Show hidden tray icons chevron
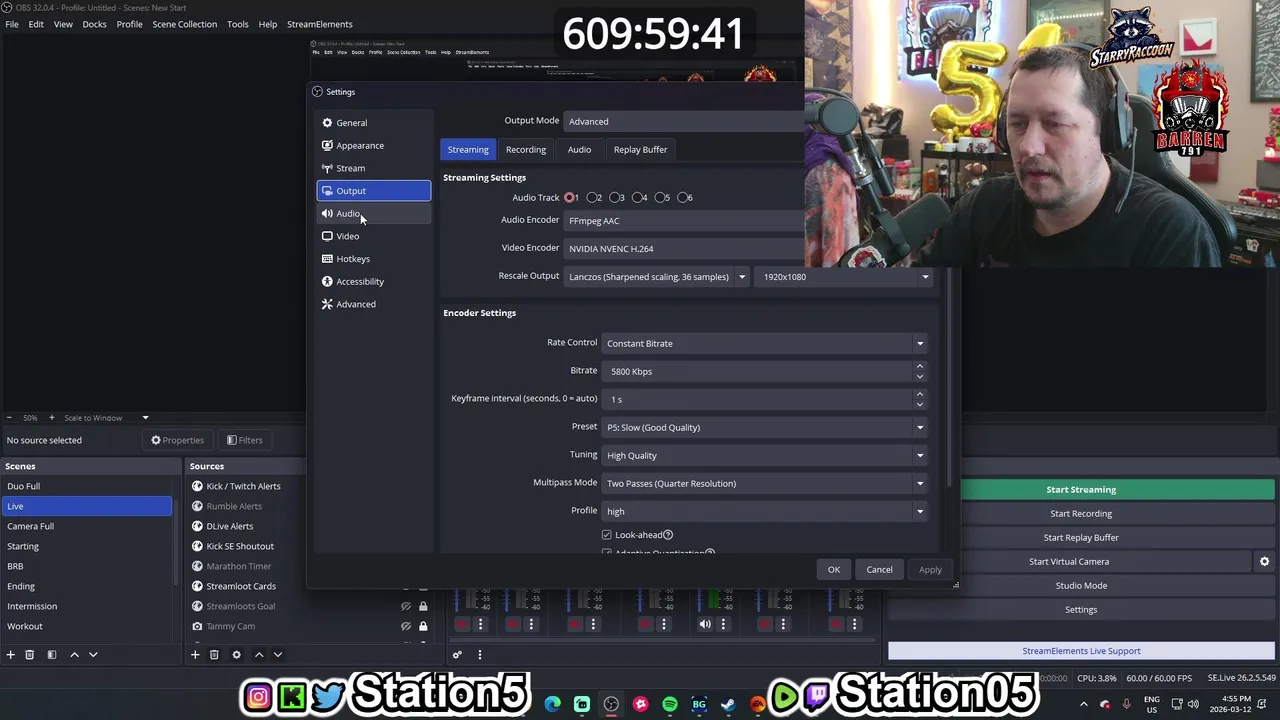 click(x=1083, y=704)
